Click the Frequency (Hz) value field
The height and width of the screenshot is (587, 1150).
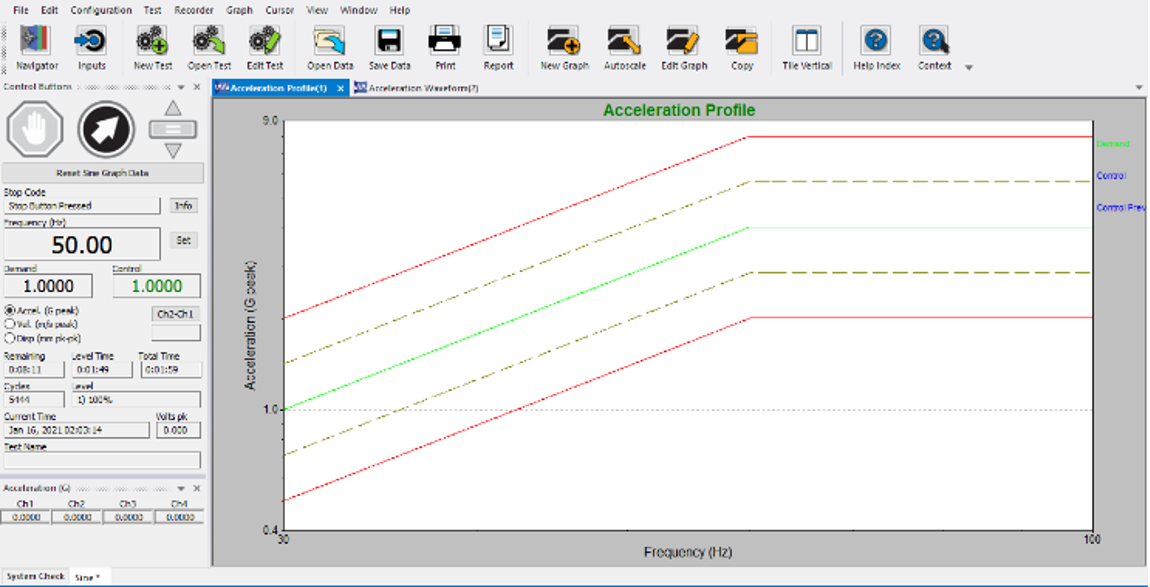(82, 244)
